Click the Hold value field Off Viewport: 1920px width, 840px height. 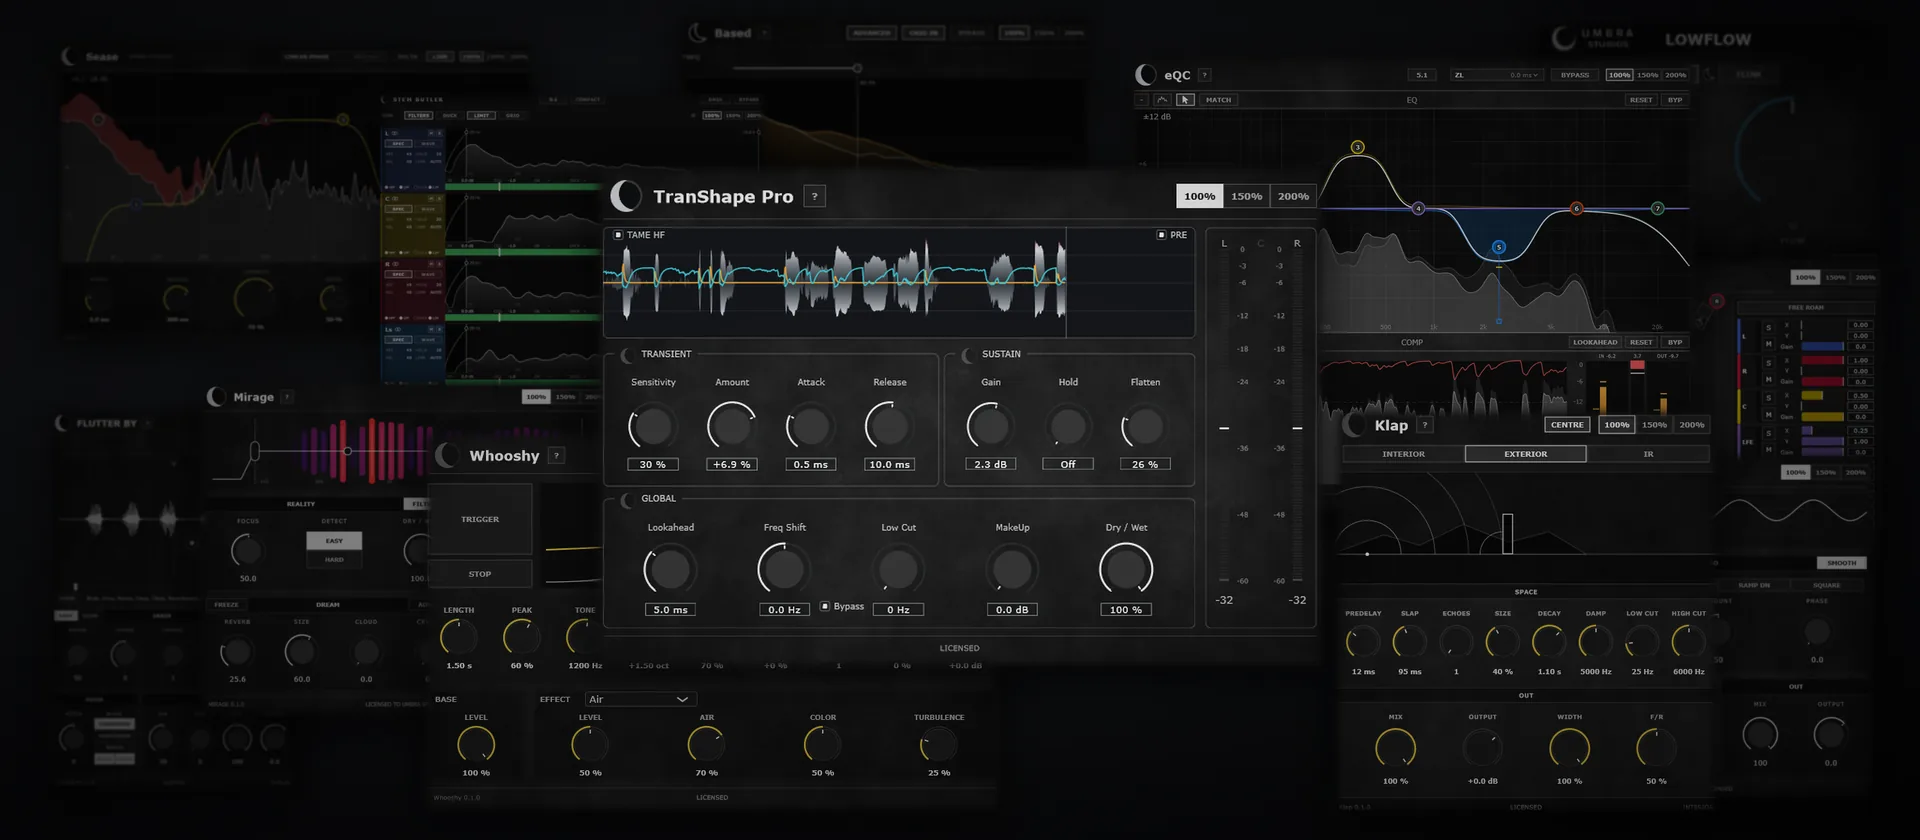1068,465
